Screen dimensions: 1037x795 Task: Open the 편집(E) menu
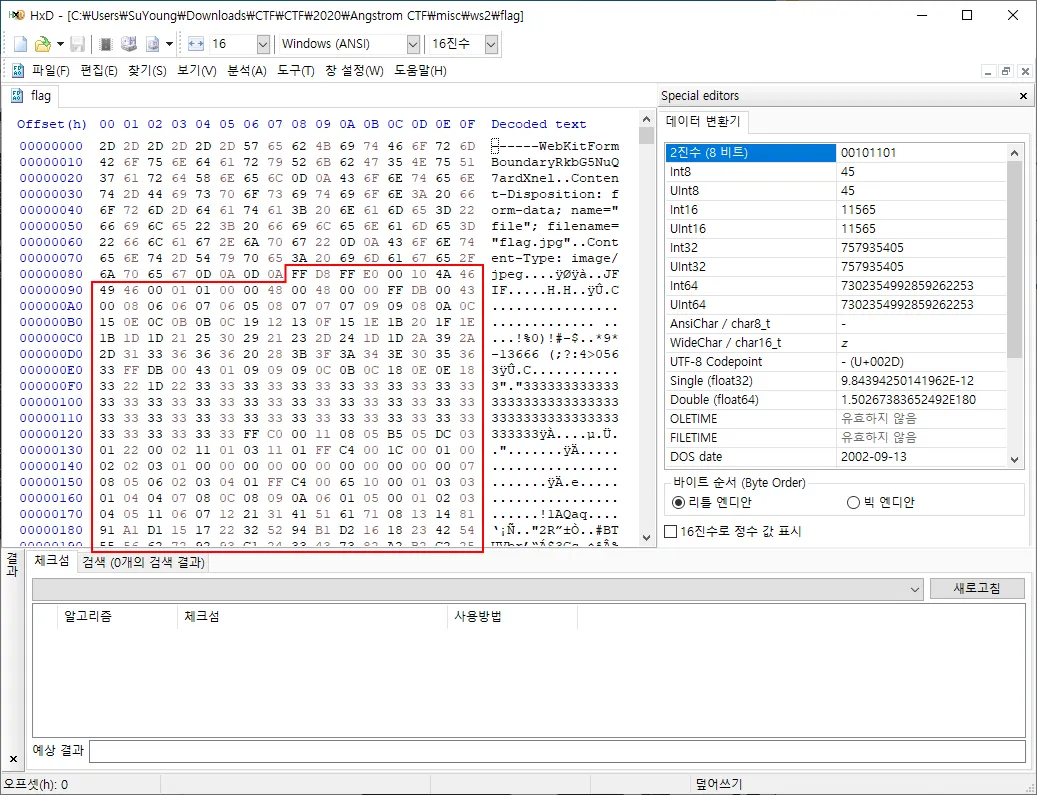click(x=99, y=71)
